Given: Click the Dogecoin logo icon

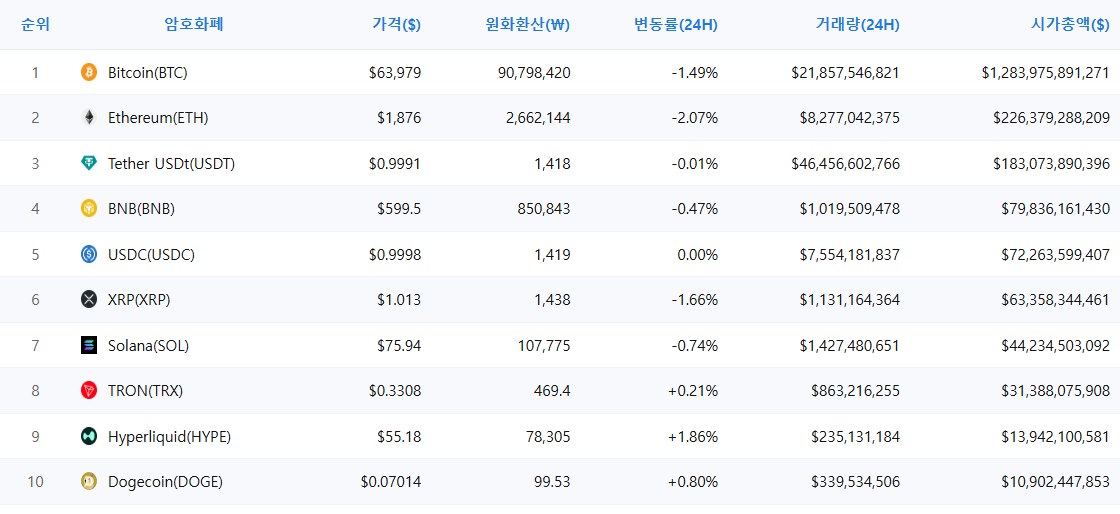Looking at the screenshot, I should [89, 482].
